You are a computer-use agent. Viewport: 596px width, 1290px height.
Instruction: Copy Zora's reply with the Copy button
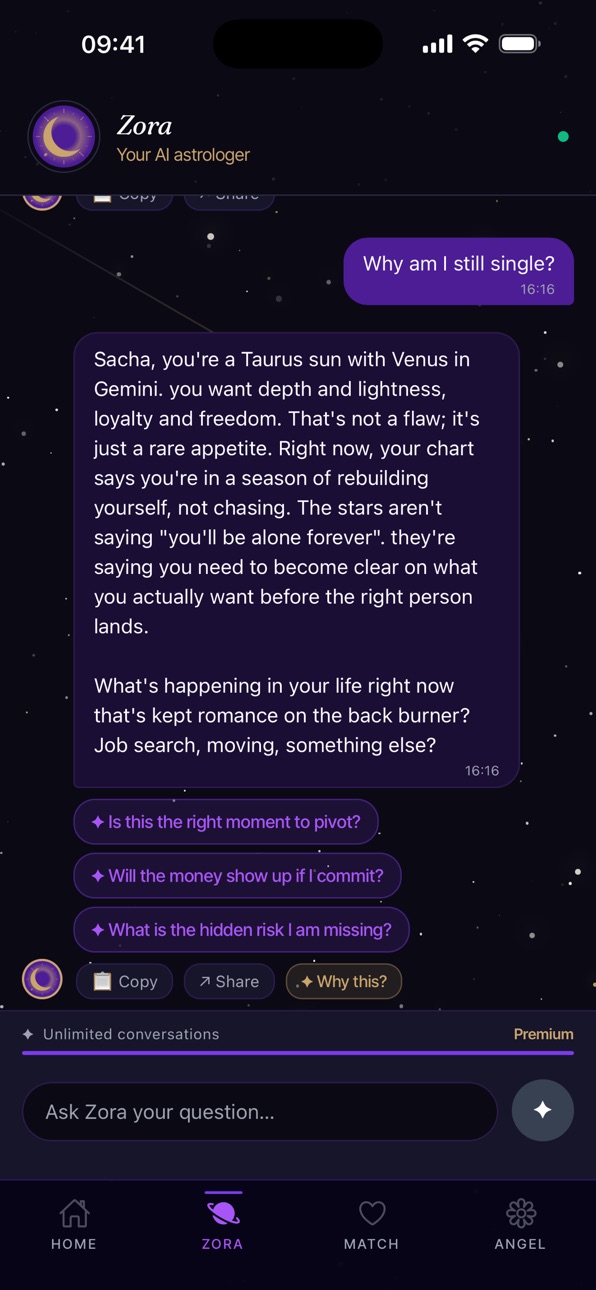[x=125, y=982]
